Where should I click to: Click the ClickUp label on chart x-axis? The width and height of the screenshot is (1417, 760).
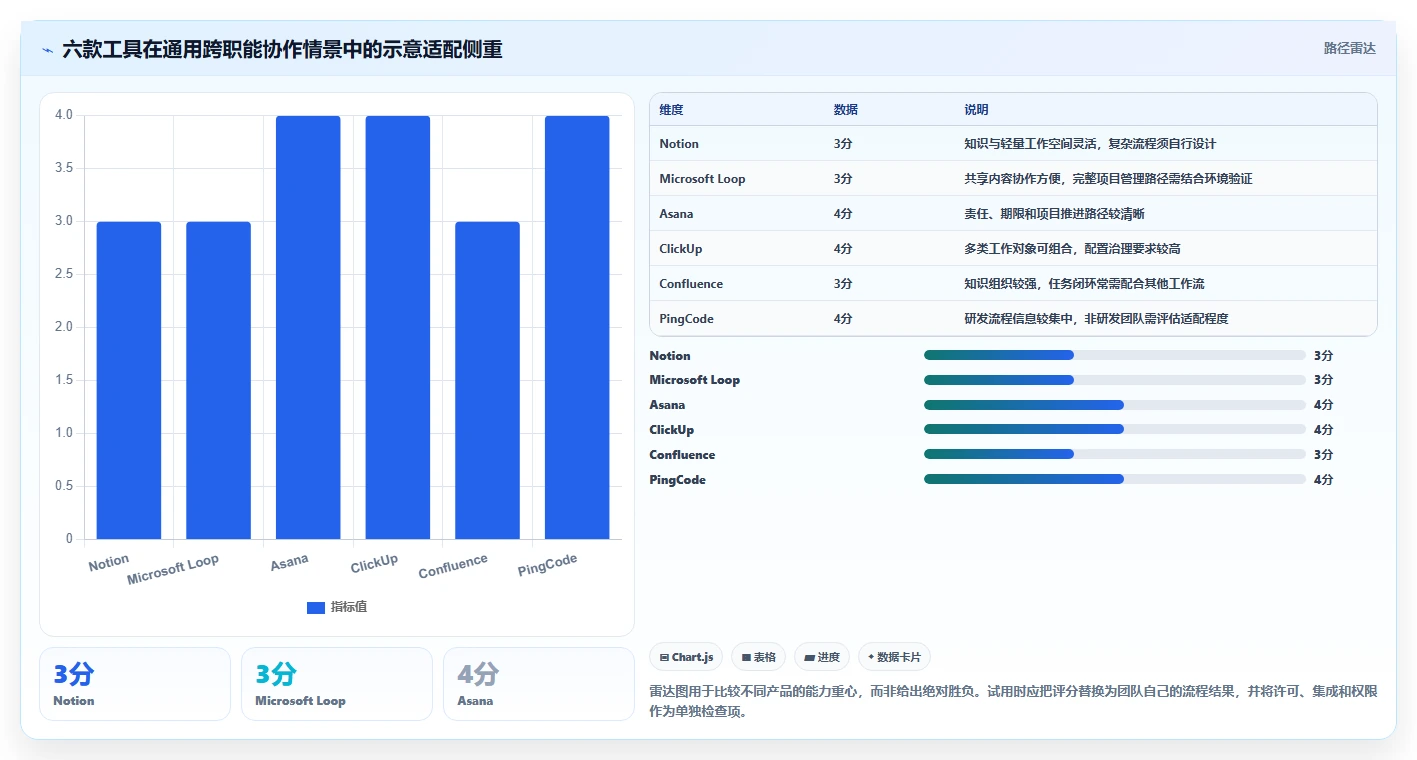coord(375,564)
